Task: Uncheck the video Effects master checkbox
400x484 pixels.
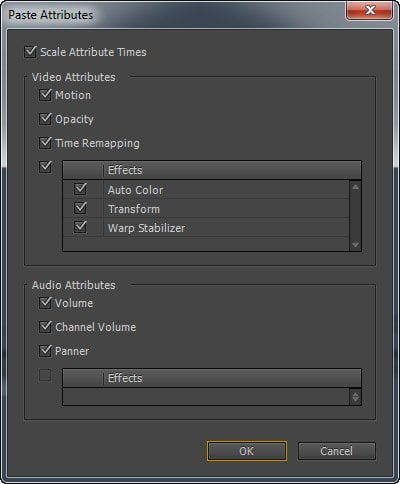Action: coord(45,167)
